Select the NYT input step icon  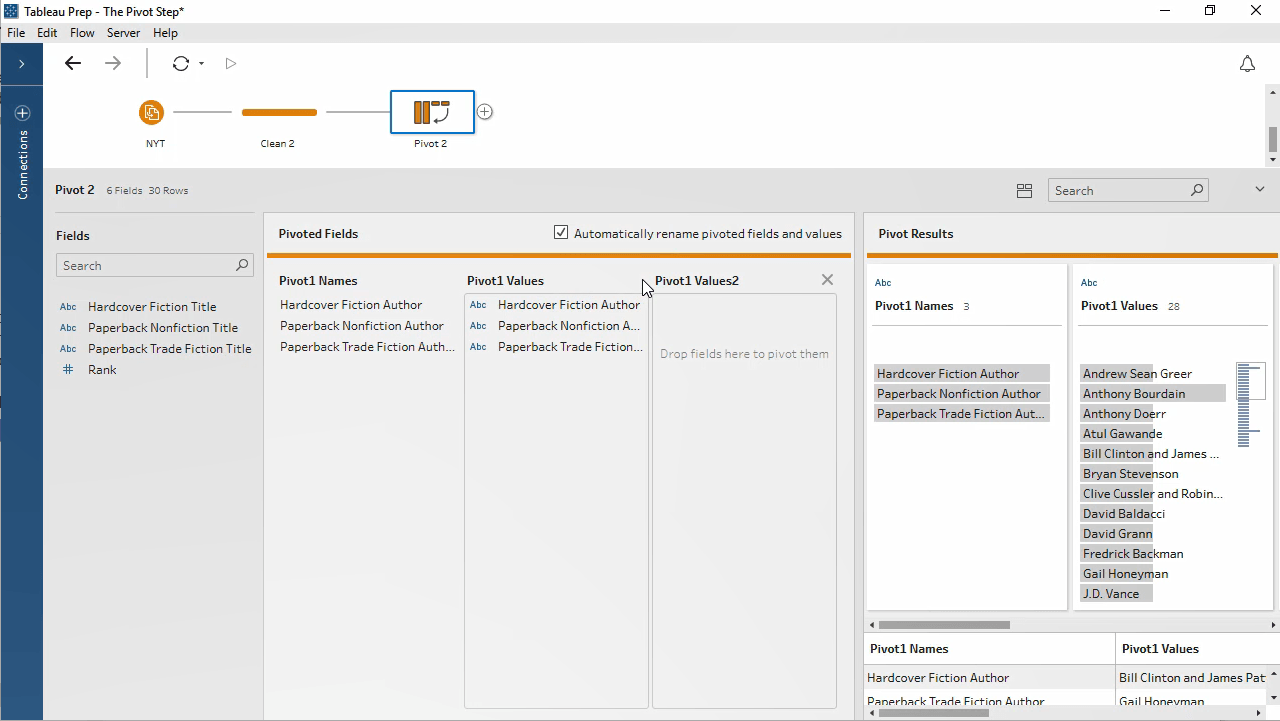152,112
